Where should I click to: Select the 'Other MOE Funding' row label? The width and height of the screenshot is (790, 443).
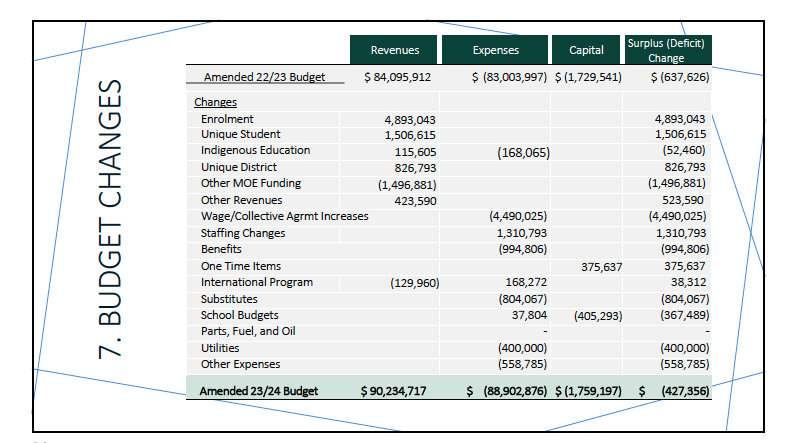[x=250, y=184]
